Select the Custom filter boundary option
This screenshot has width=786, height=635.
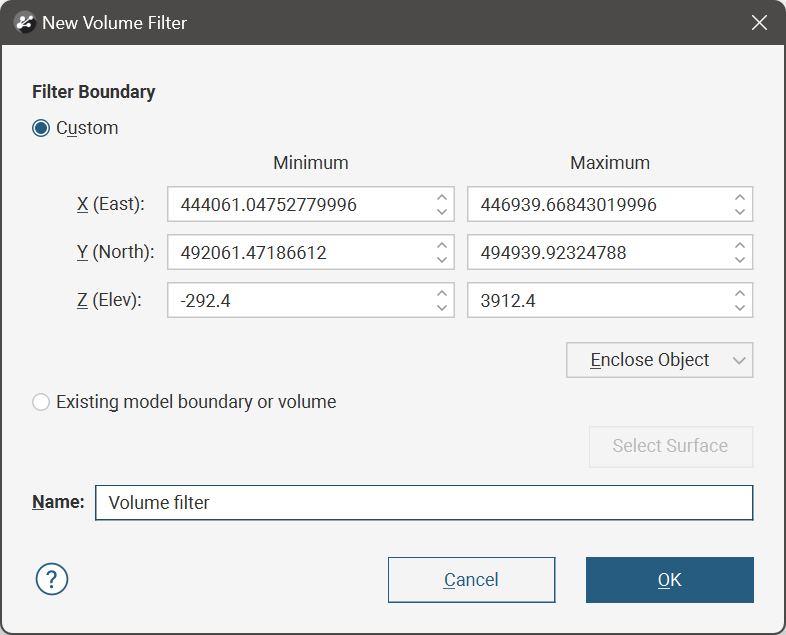tap(41, 128)
